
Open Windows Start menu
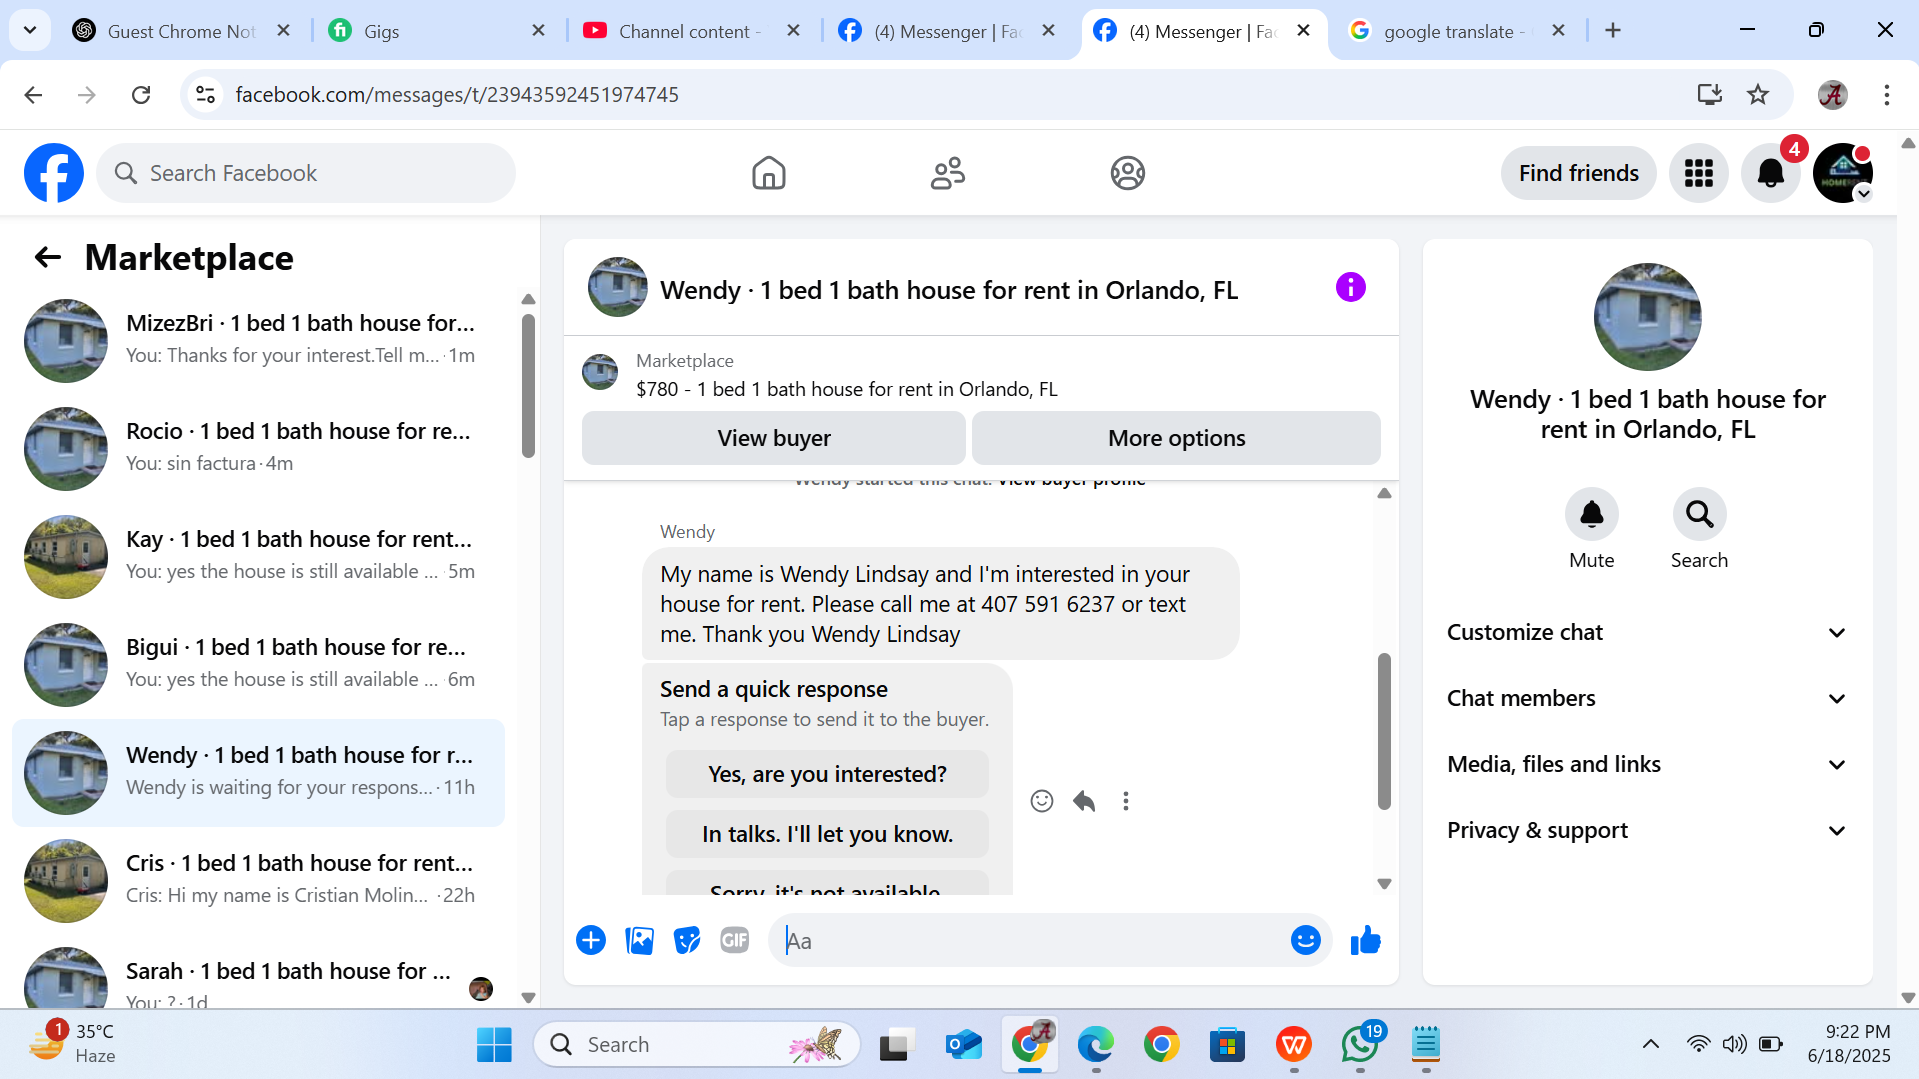click(x=494, y=1044)
